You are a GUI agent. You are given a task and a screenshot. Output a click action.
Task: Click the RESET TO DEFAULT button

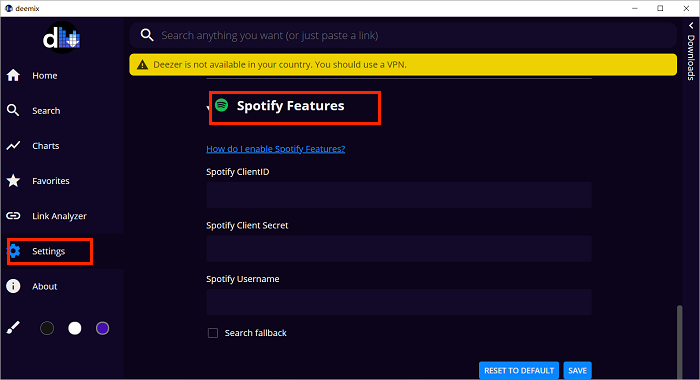[x=519, y=371]
